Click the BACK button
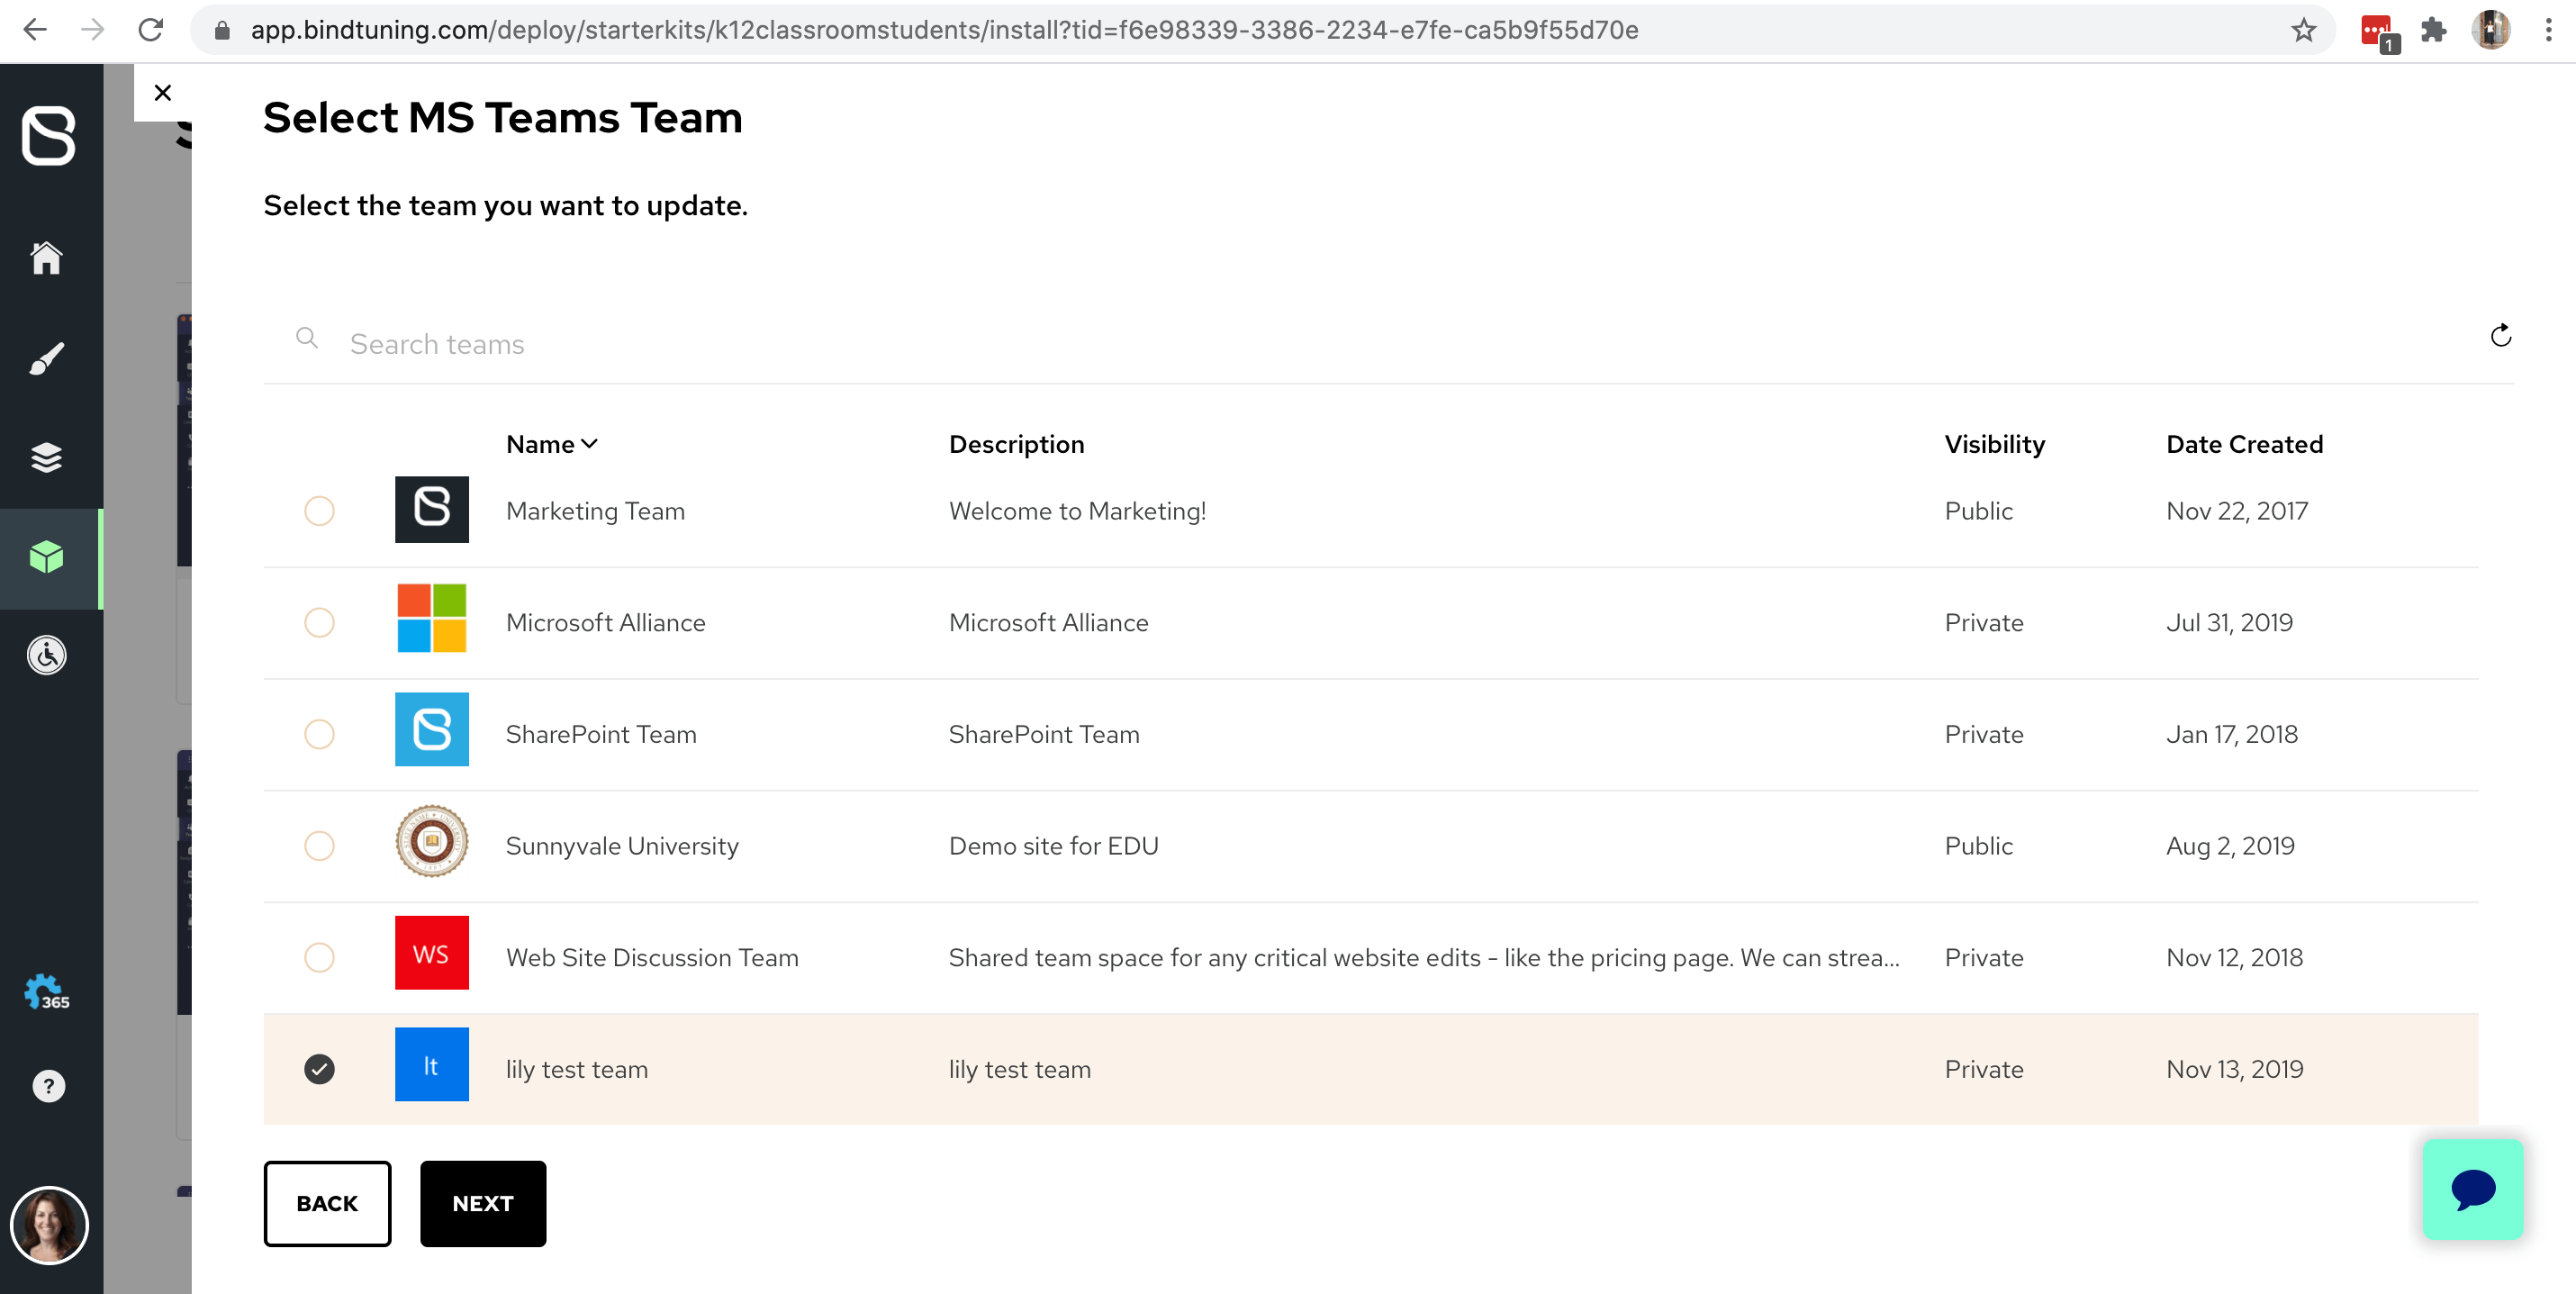 click(x=327, y=1204)
